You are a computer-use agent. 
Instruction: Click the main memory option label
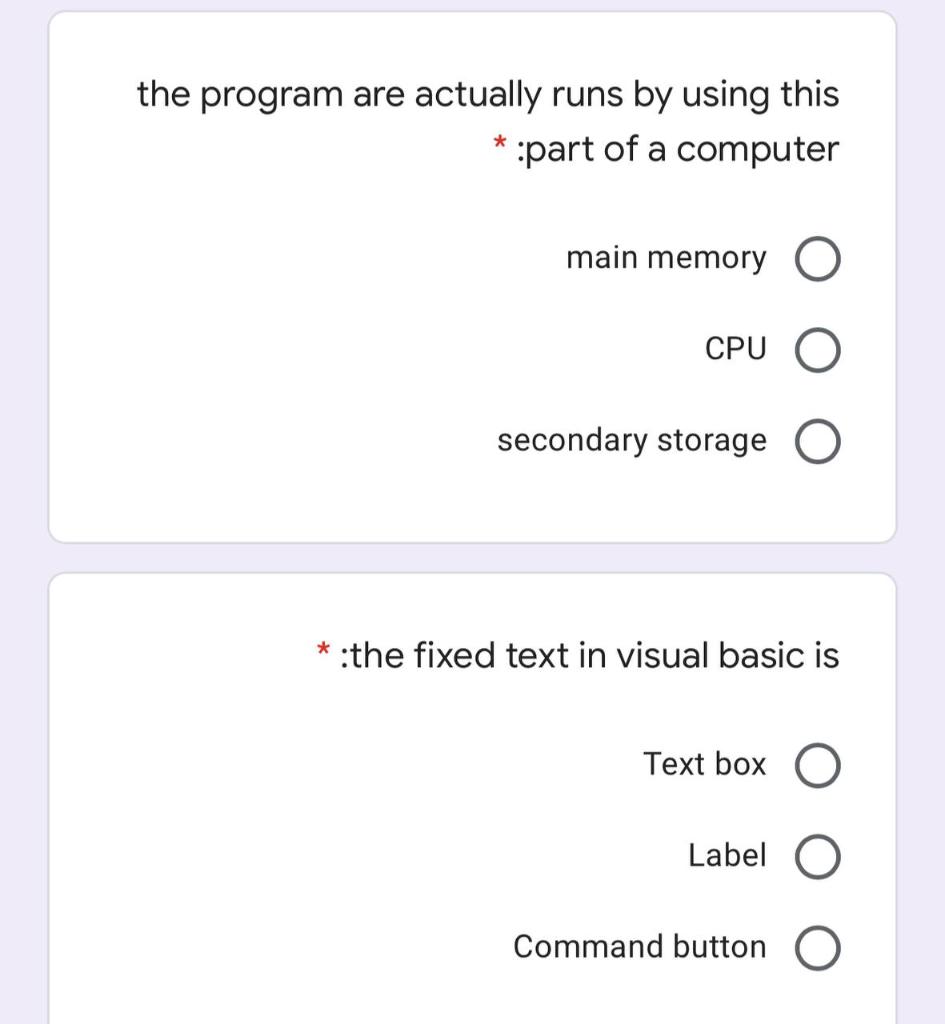[x=666, y=257]
